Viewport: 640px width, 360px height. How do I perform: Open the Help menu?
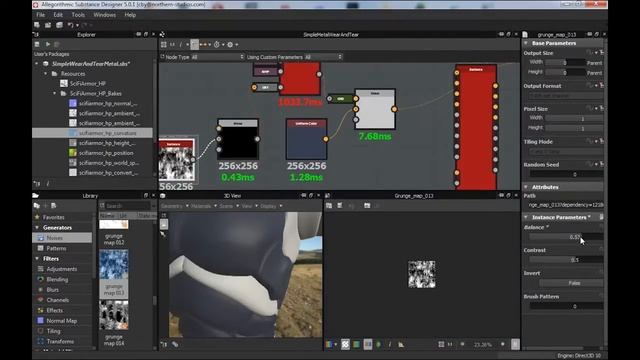click(x=130, y=15)
